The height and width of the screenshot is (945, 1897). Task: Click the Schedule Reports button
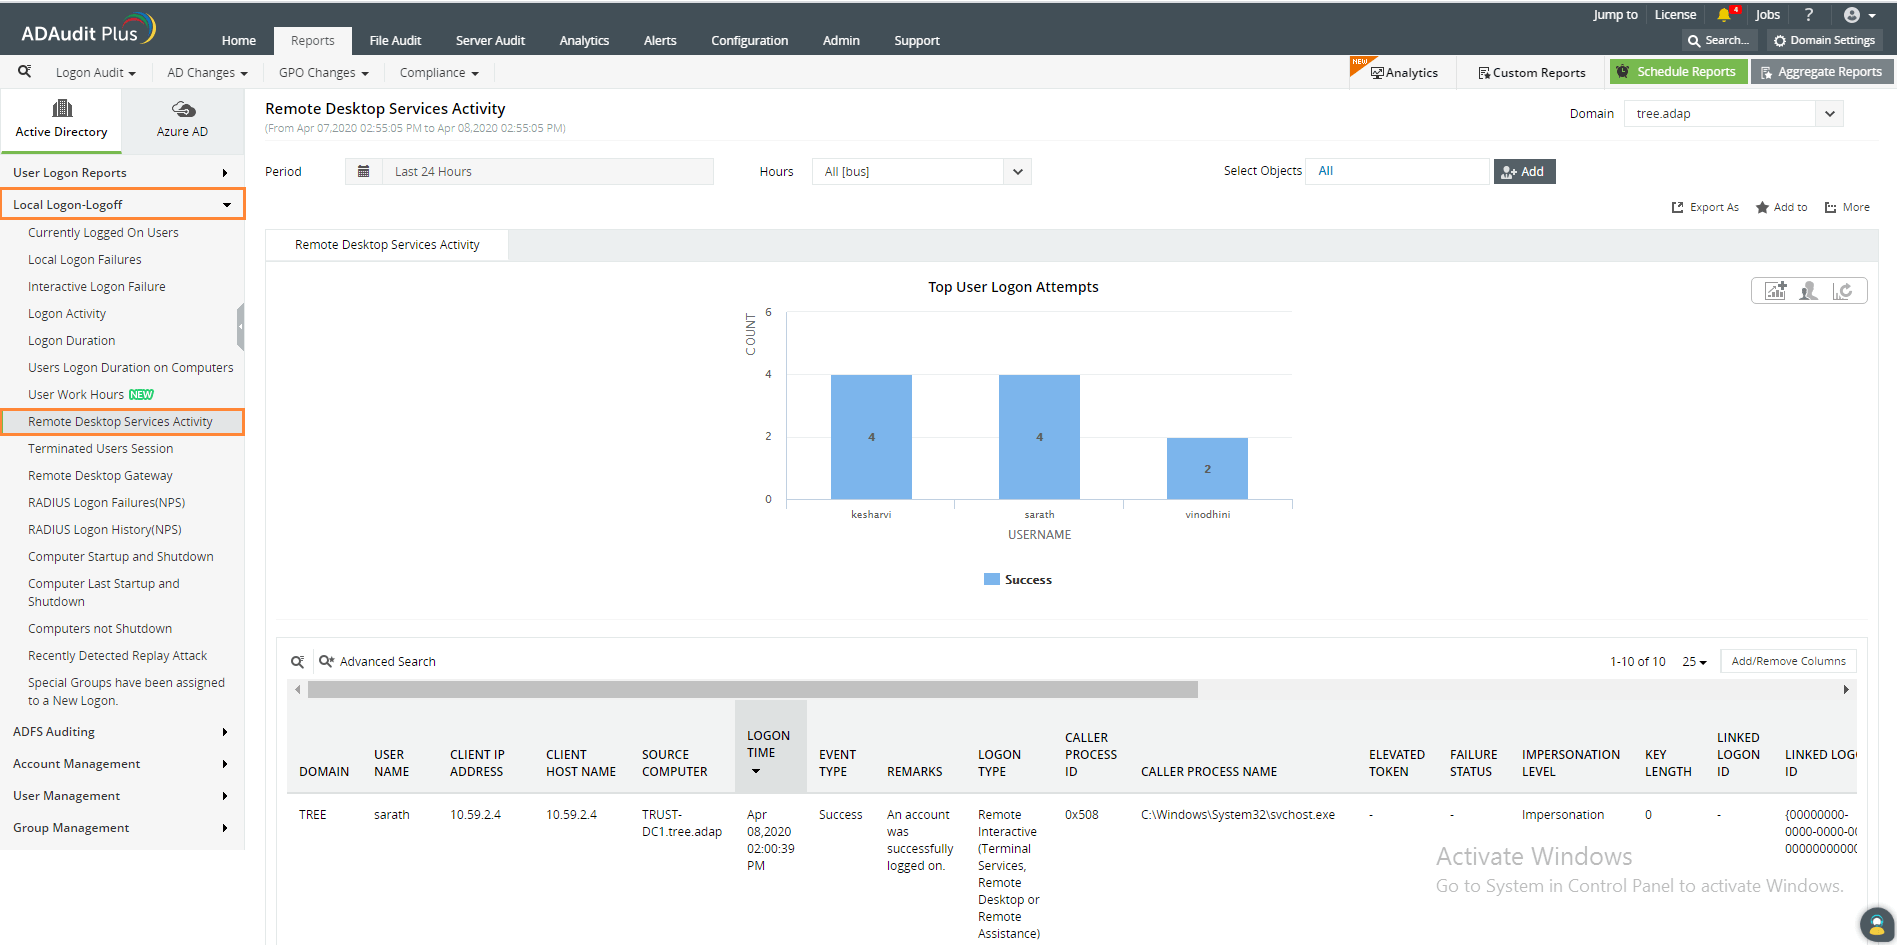(1678, 72)
